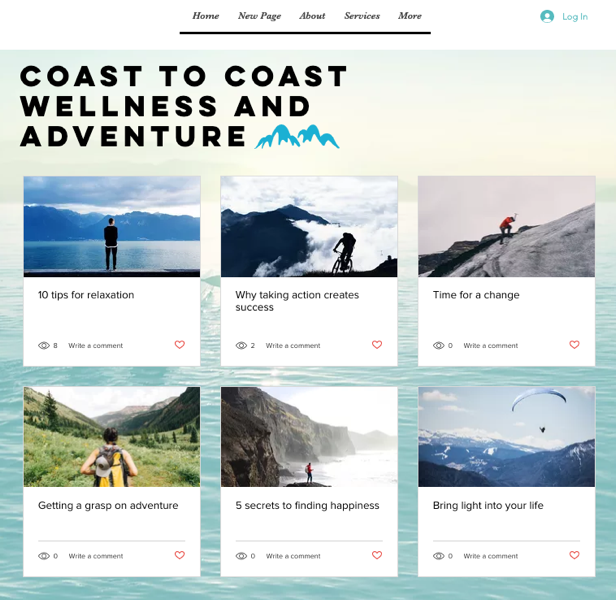
Task: Click heart on 'Why taking action creates success'
Action: (377, 345)
